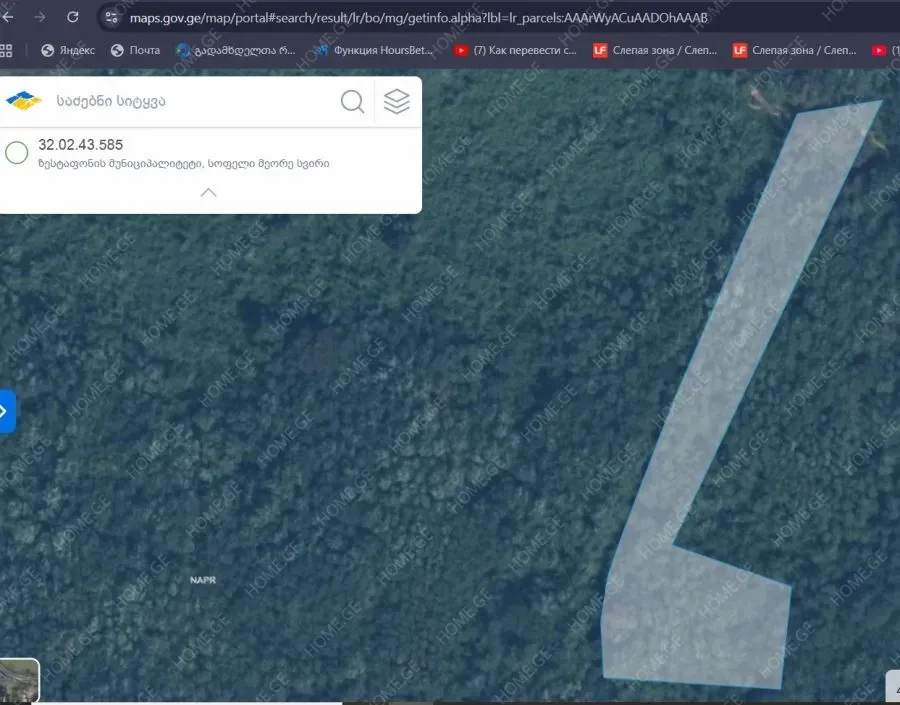Click the search text input field

pos(190,101)
